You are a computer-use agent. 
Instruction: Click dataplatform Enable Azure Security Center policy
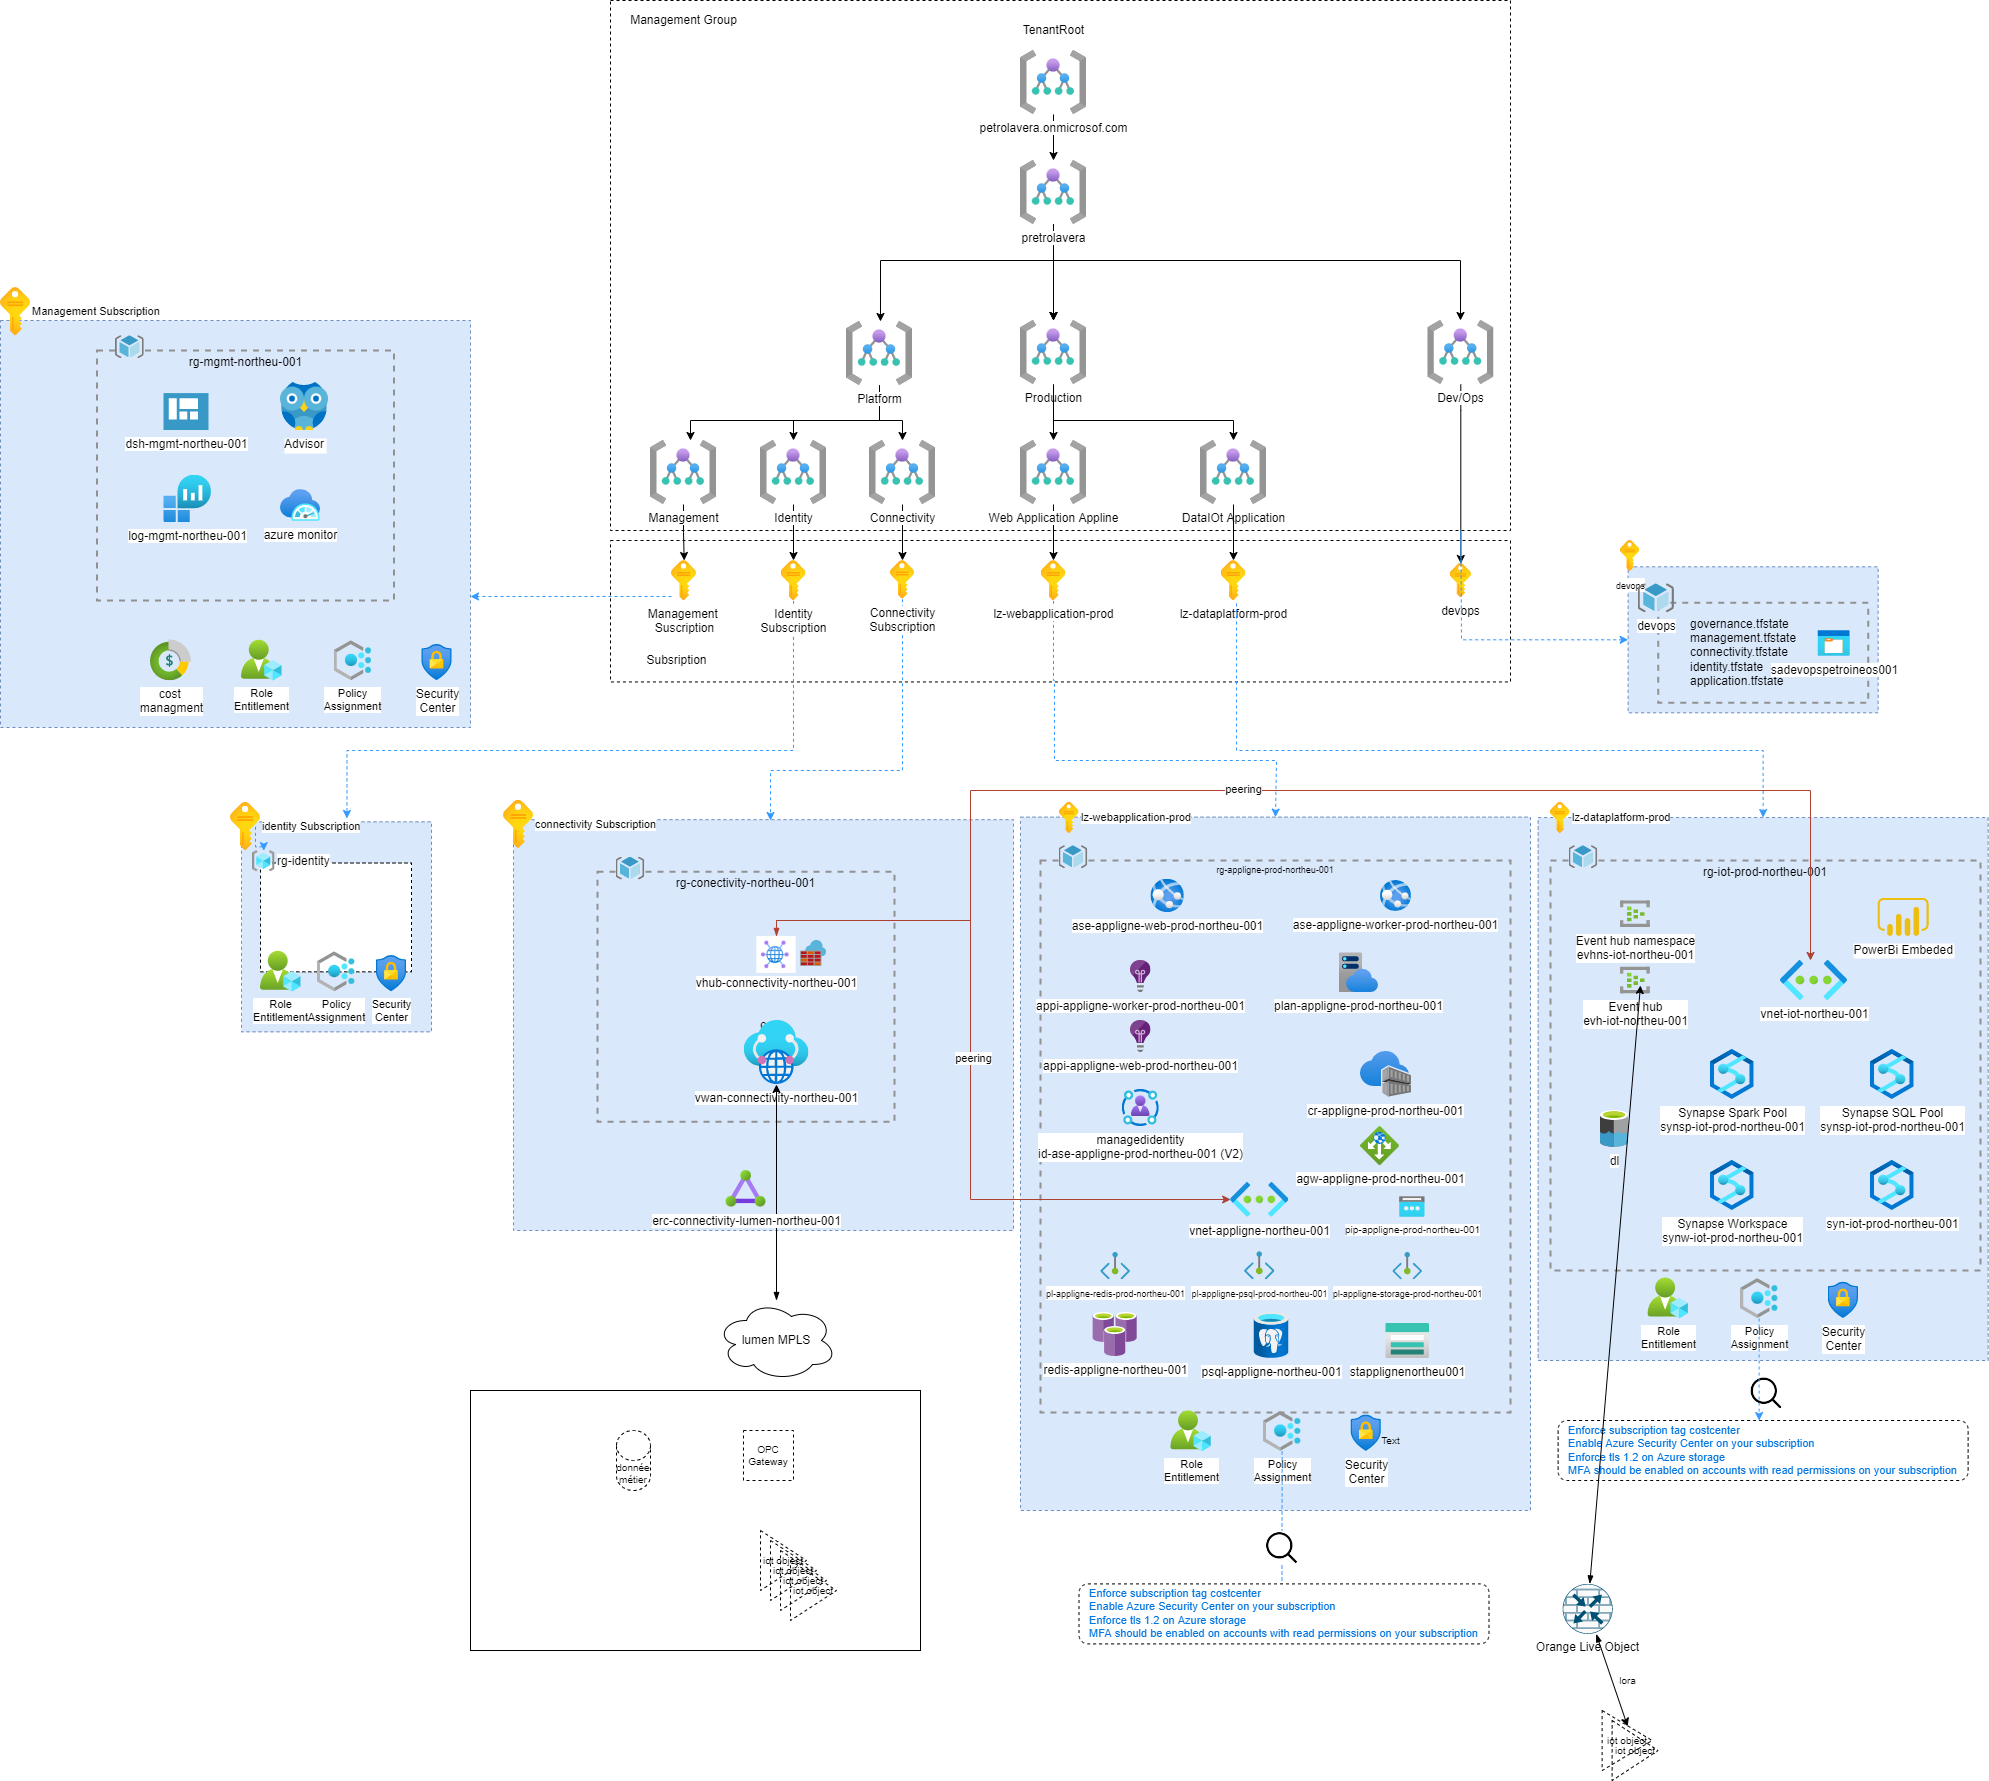[x=1690, y=1443]
